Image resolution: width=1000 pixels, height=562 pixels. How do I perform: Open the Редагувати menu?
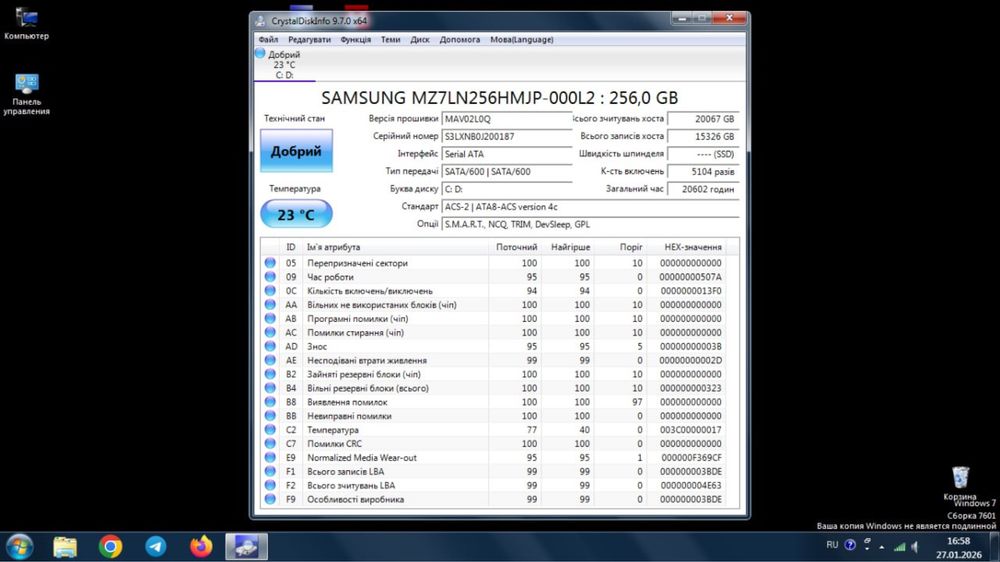[x=309, y=40]
